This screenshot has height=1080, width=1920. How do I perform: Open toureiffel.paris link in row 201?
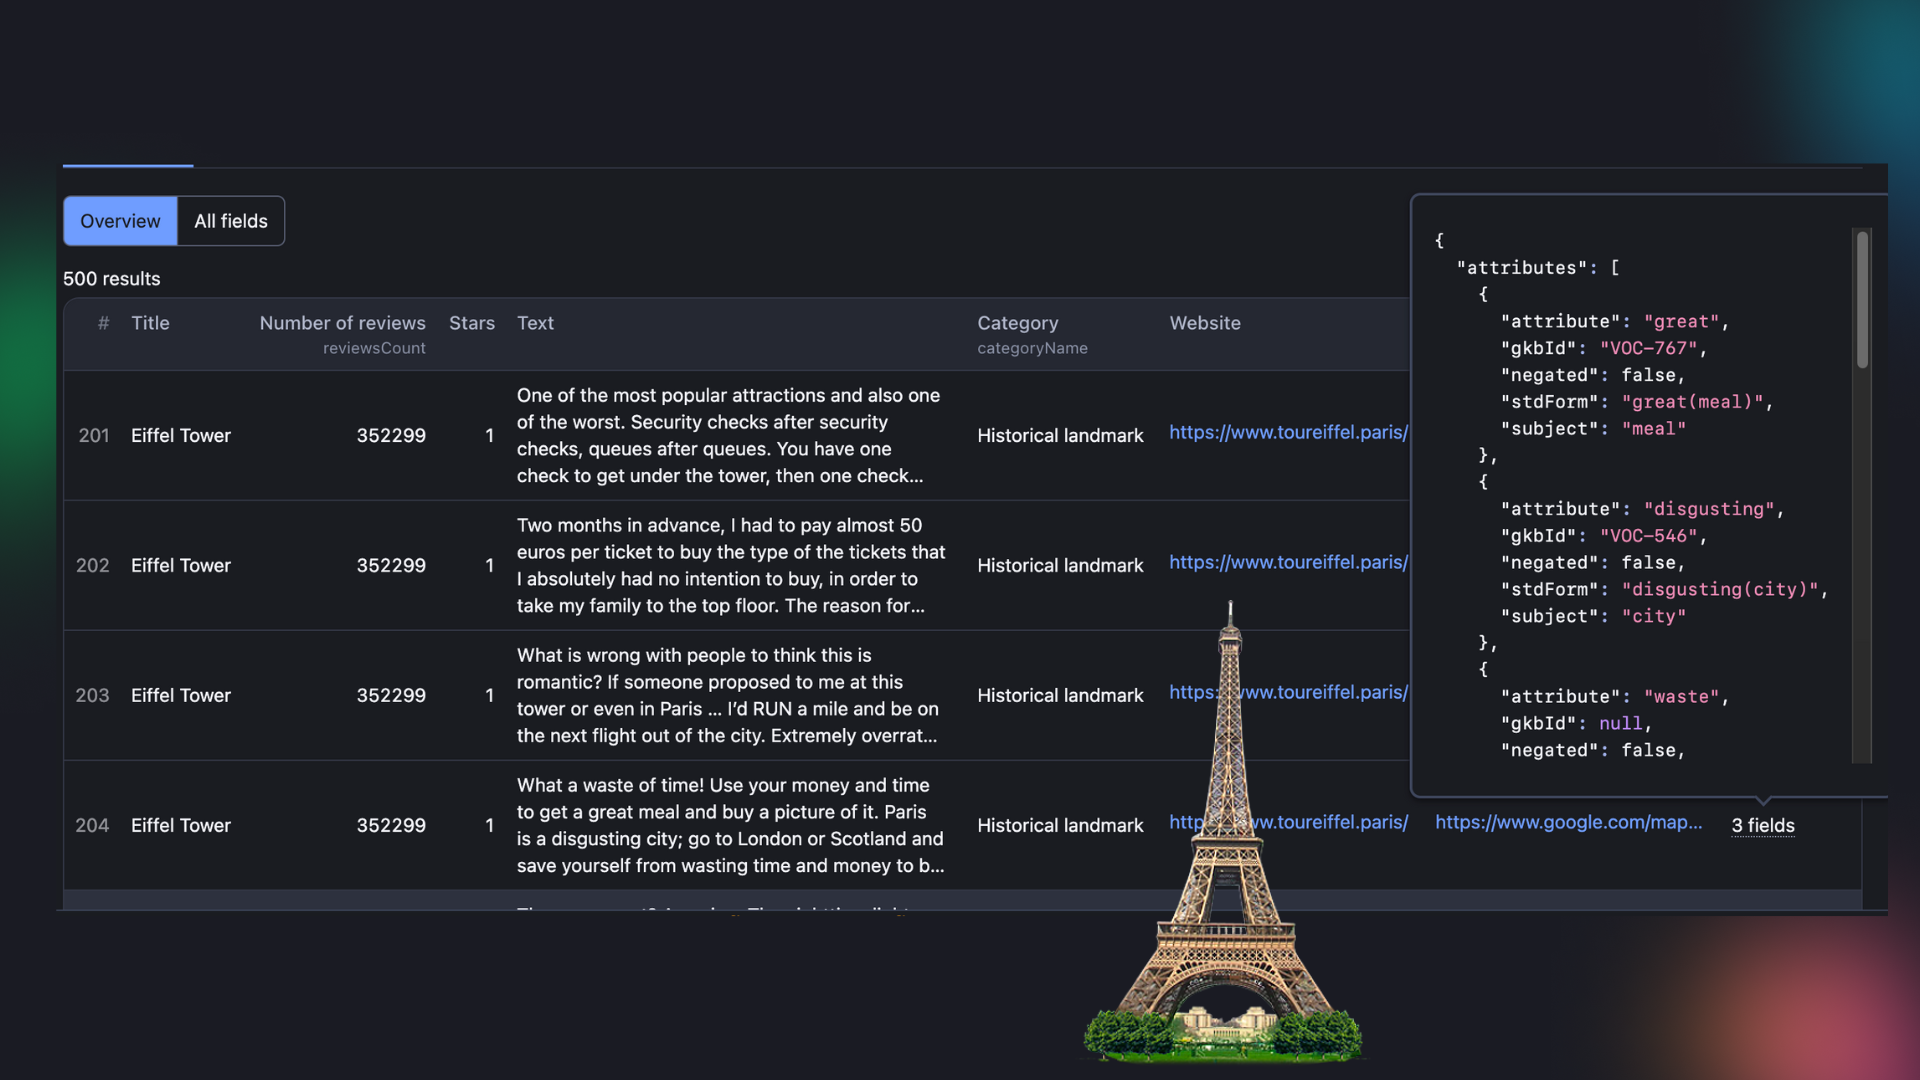(1288, 432)
